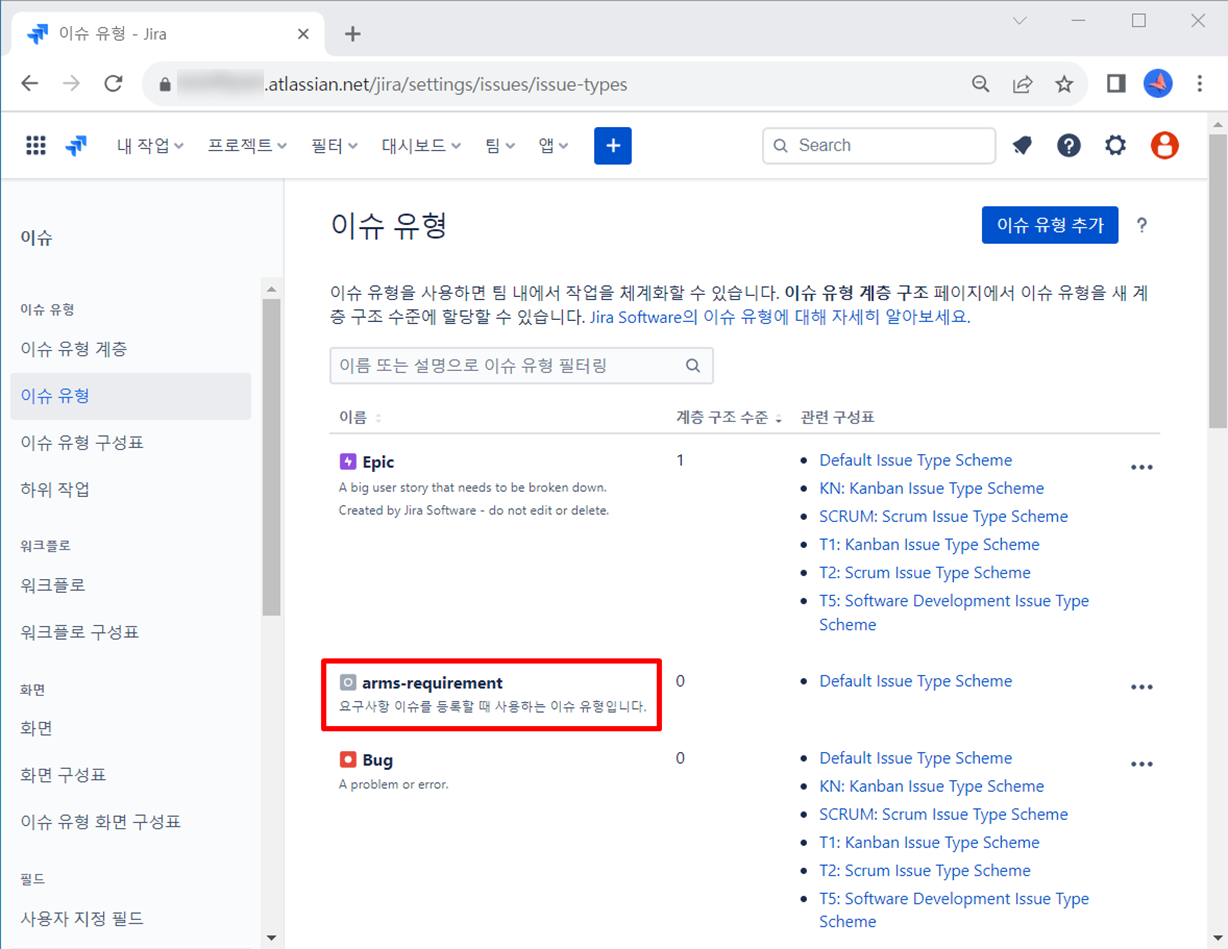Bookmark this page with the star icon
Viewport: 1228px width, 949px height.
point(1064,84)
